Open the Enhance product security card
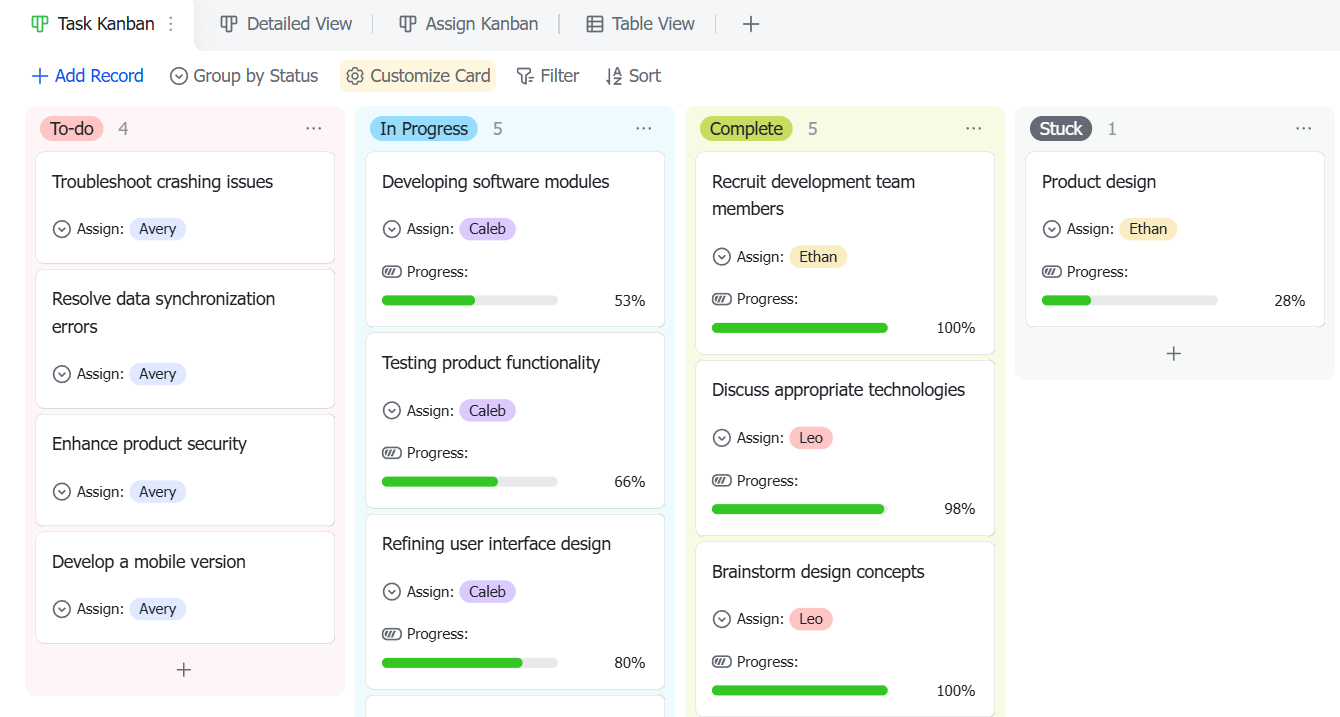The image size is (1340, 717). click(x=185, y=470)
